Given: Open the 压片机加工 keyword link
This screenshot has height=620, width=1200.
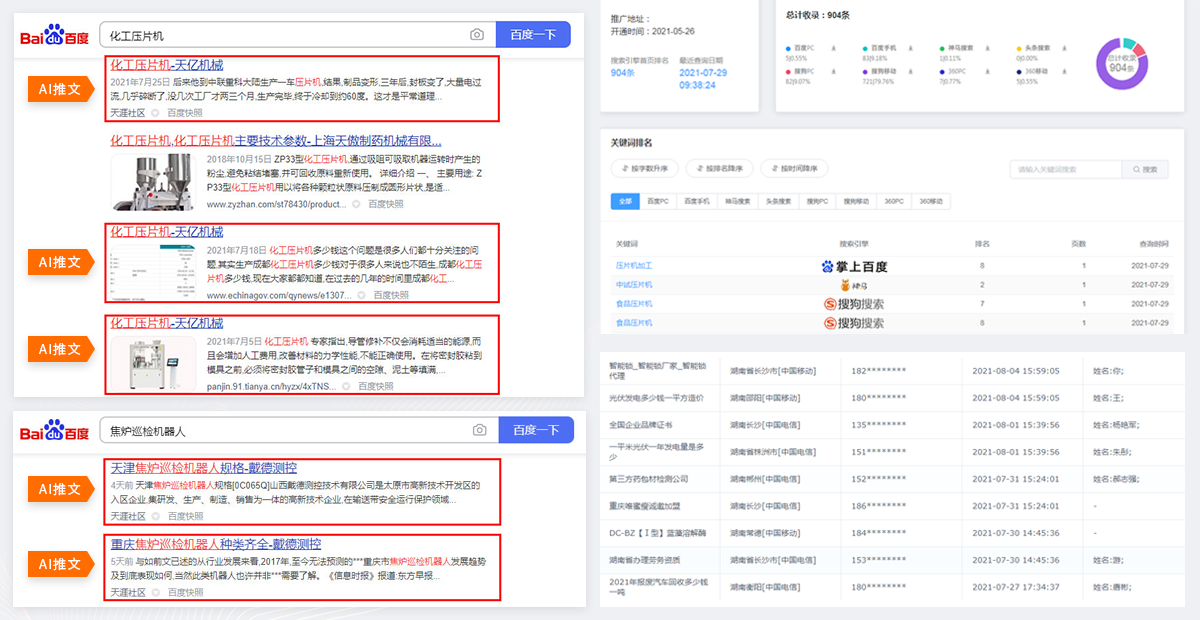Looking at the screenshot, I should click(633, 266).
